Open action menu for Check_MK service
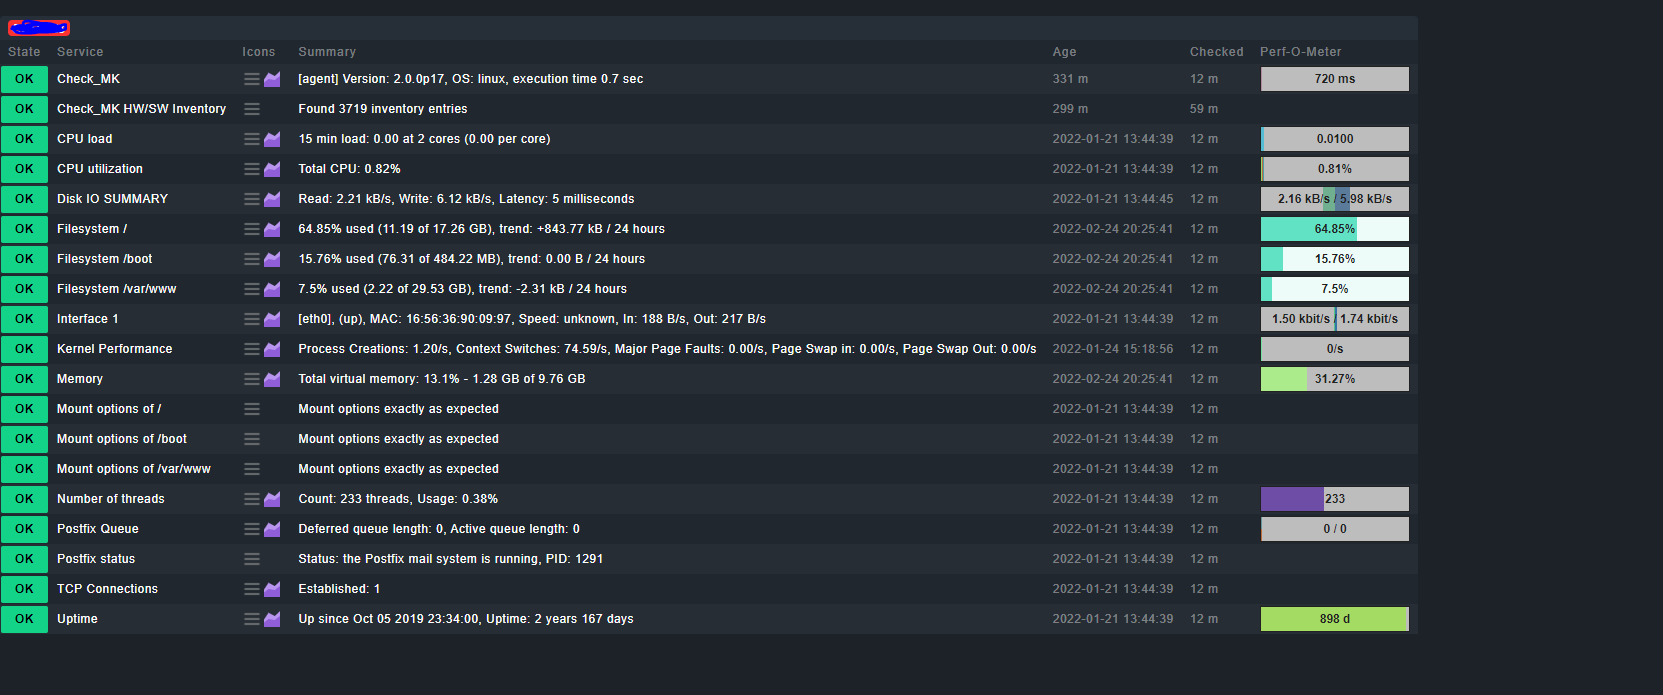Screen dimensions: 1663x695 [252, 79]
